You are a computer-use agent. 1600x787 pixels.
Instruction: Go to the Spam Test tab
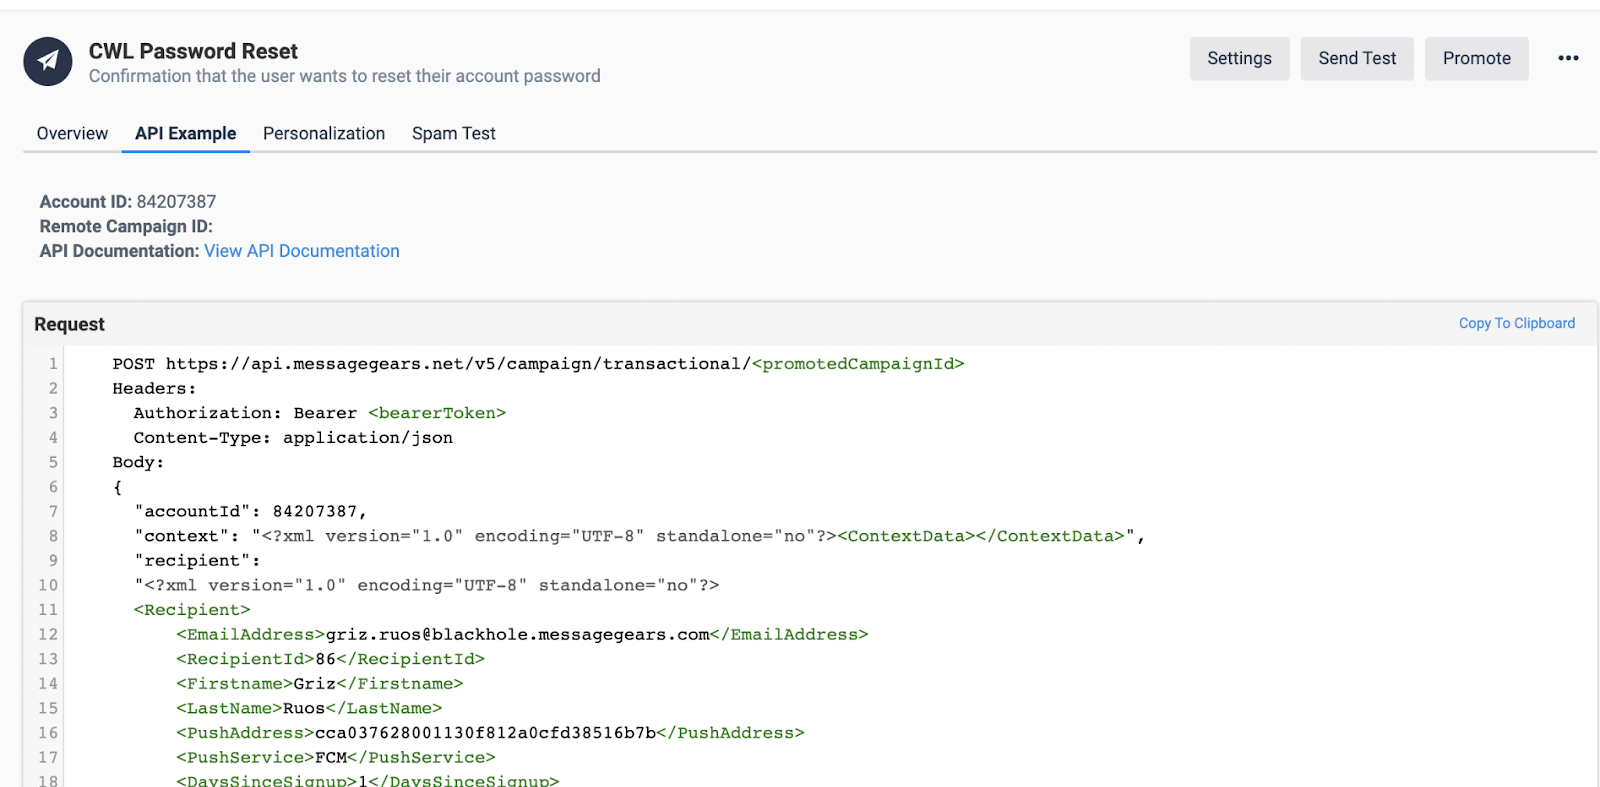click(454, 133)
